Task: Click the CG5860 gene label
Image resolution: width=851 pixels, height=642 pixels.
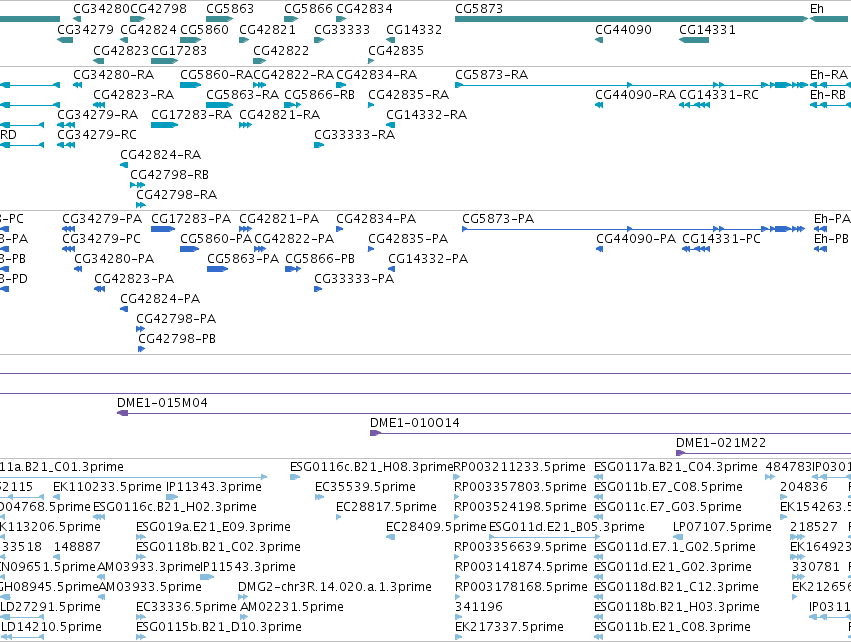Action: point(205,29)
